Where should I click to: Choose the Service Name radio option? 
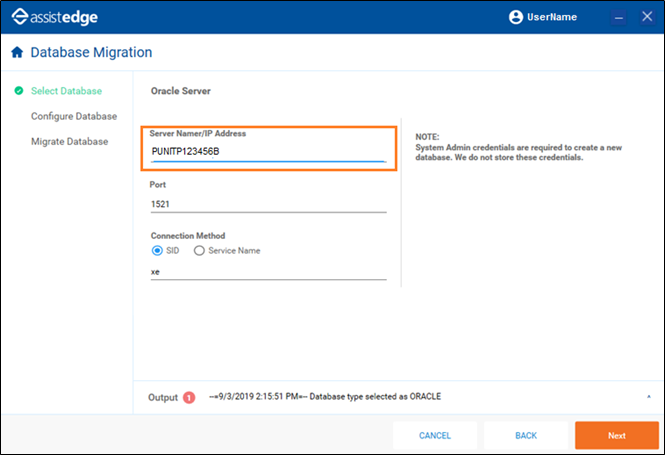[199, 251]
